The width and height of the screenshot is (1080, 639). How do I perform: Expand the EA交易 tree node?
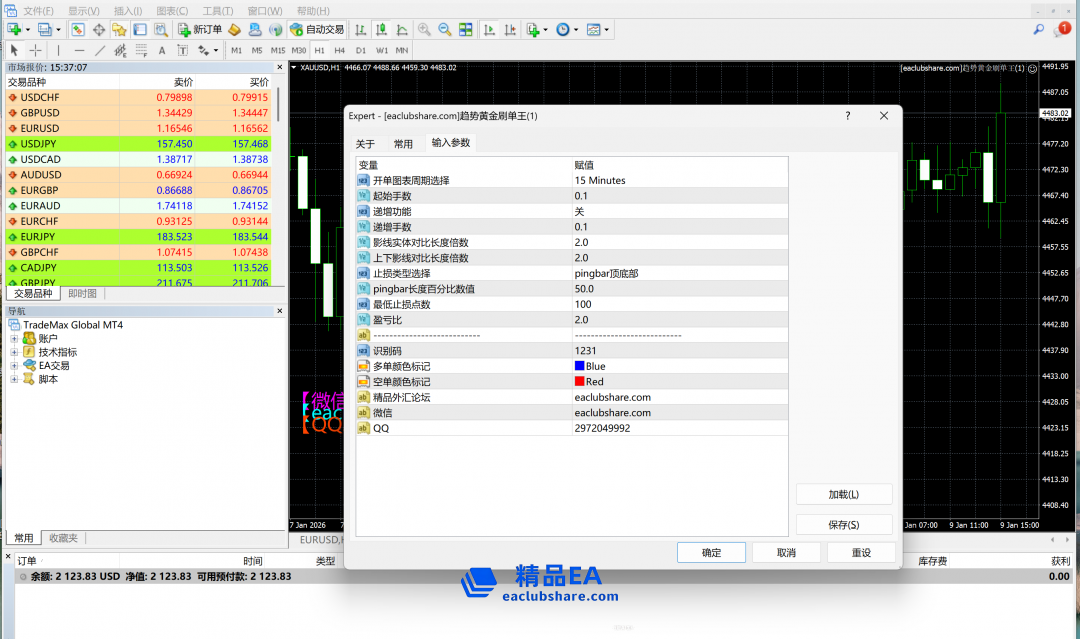click(14, 366)
